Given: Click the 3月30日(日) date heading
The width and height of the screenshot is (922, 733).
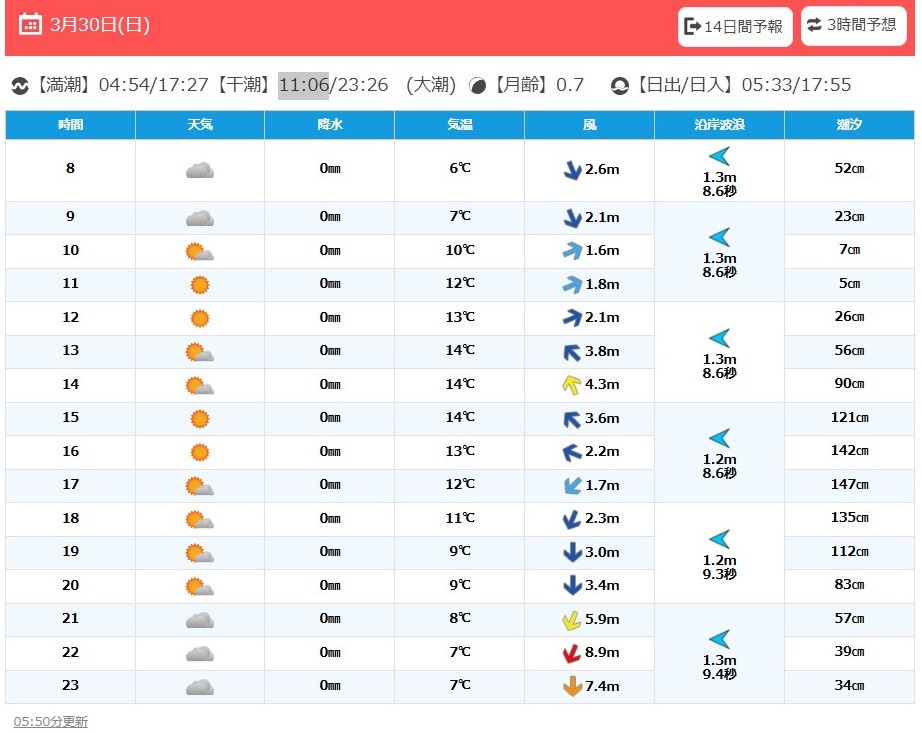Looking at the screenshot, I should click(x=100, y=25).
